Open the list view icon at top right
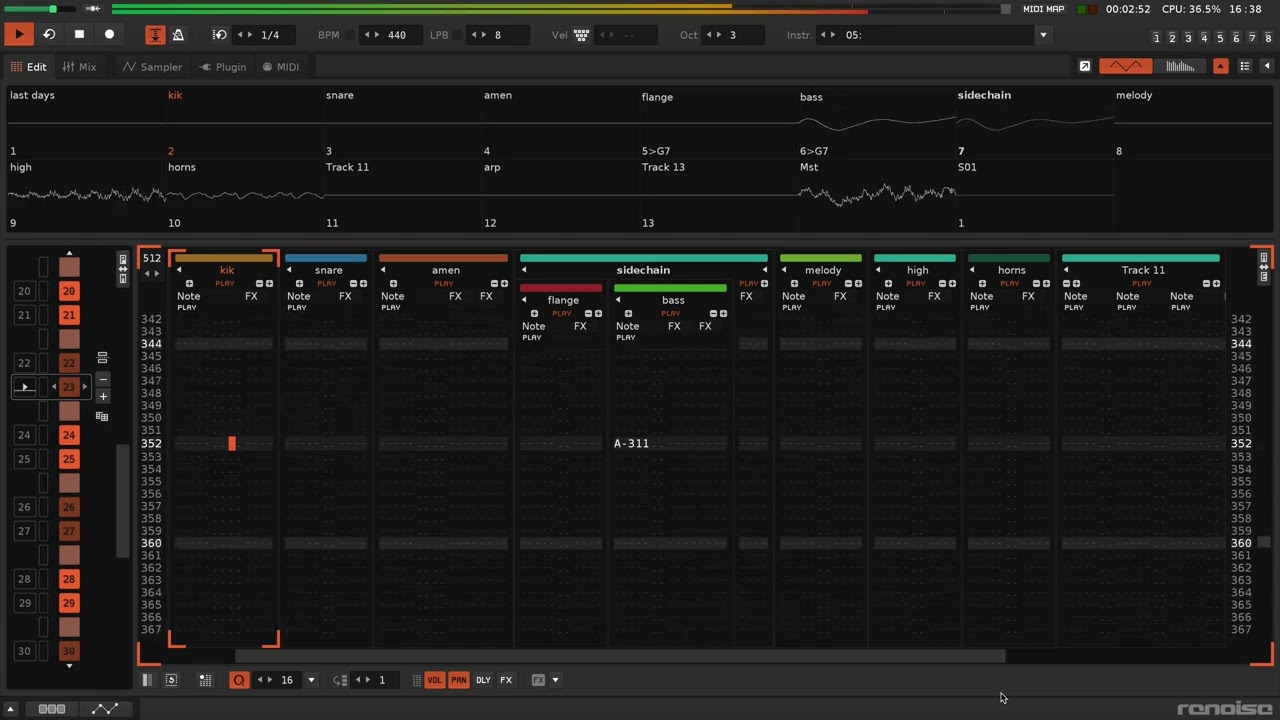 [1245, 66]
